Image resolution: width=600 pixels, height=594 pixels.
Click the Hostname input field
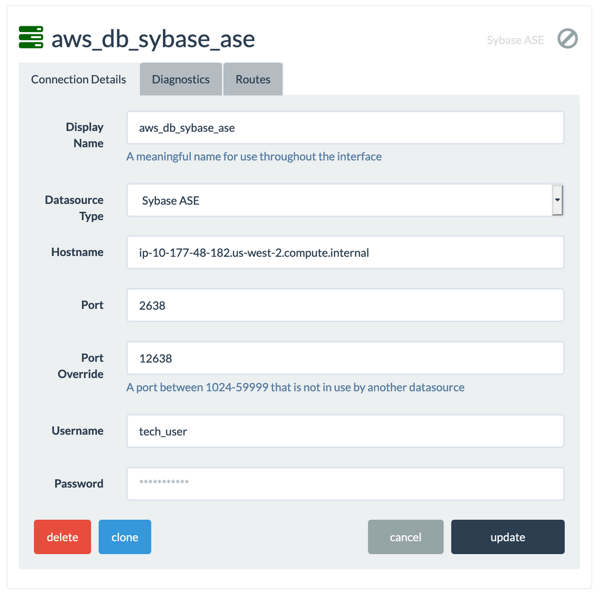point(345,253)
